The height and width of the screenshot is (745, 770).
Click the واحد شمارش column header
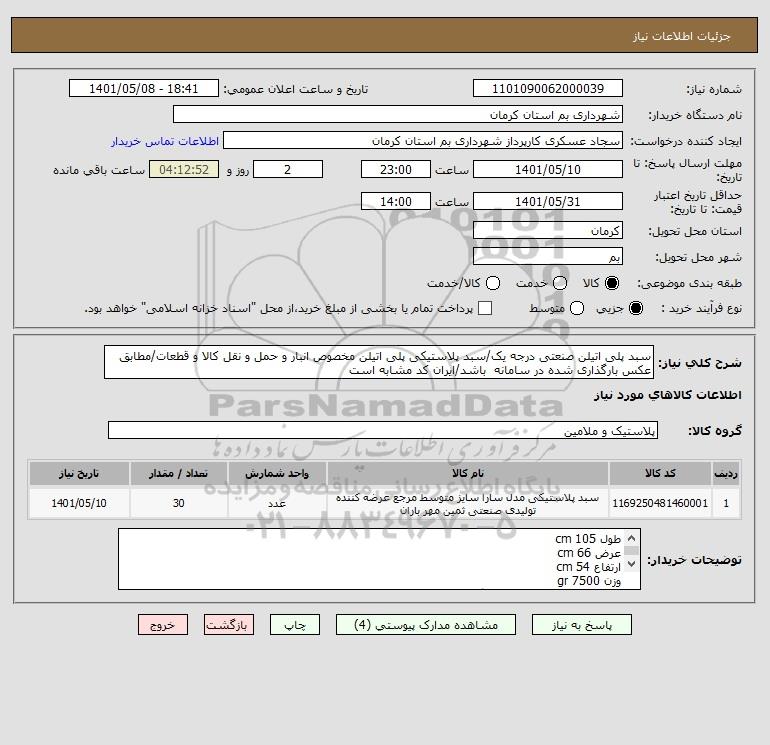click(277, 473)
